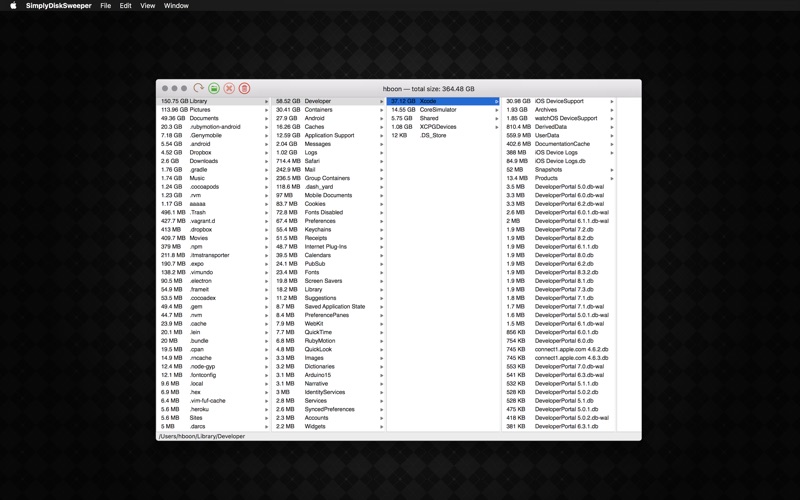Viewport: 800px width, 500px height.
Task: Expand arrow next to iOS DeviceSupport row
Action: 612,101
